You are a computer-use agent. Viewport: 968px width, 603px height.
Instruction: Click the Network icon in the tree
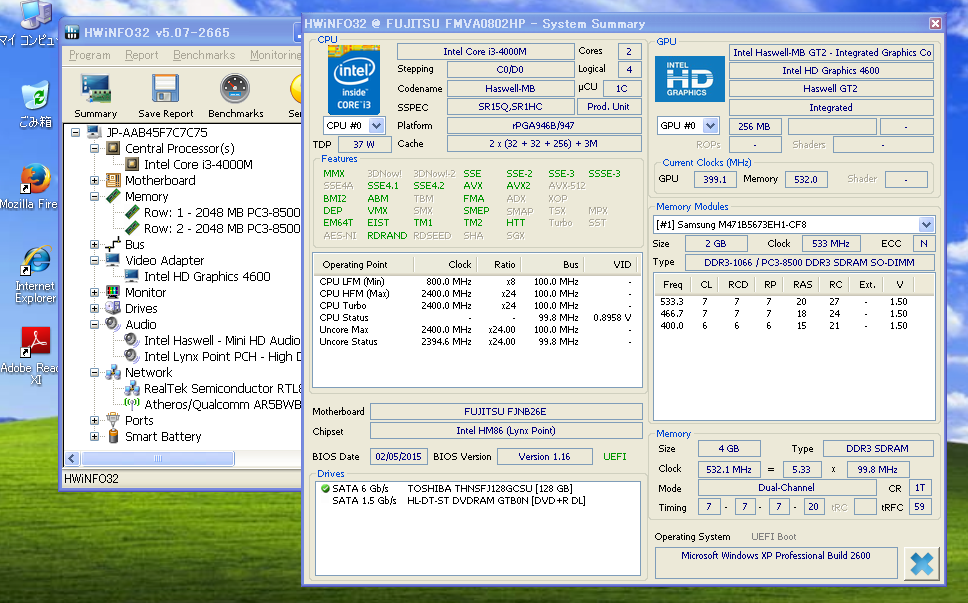coord(113,372)
